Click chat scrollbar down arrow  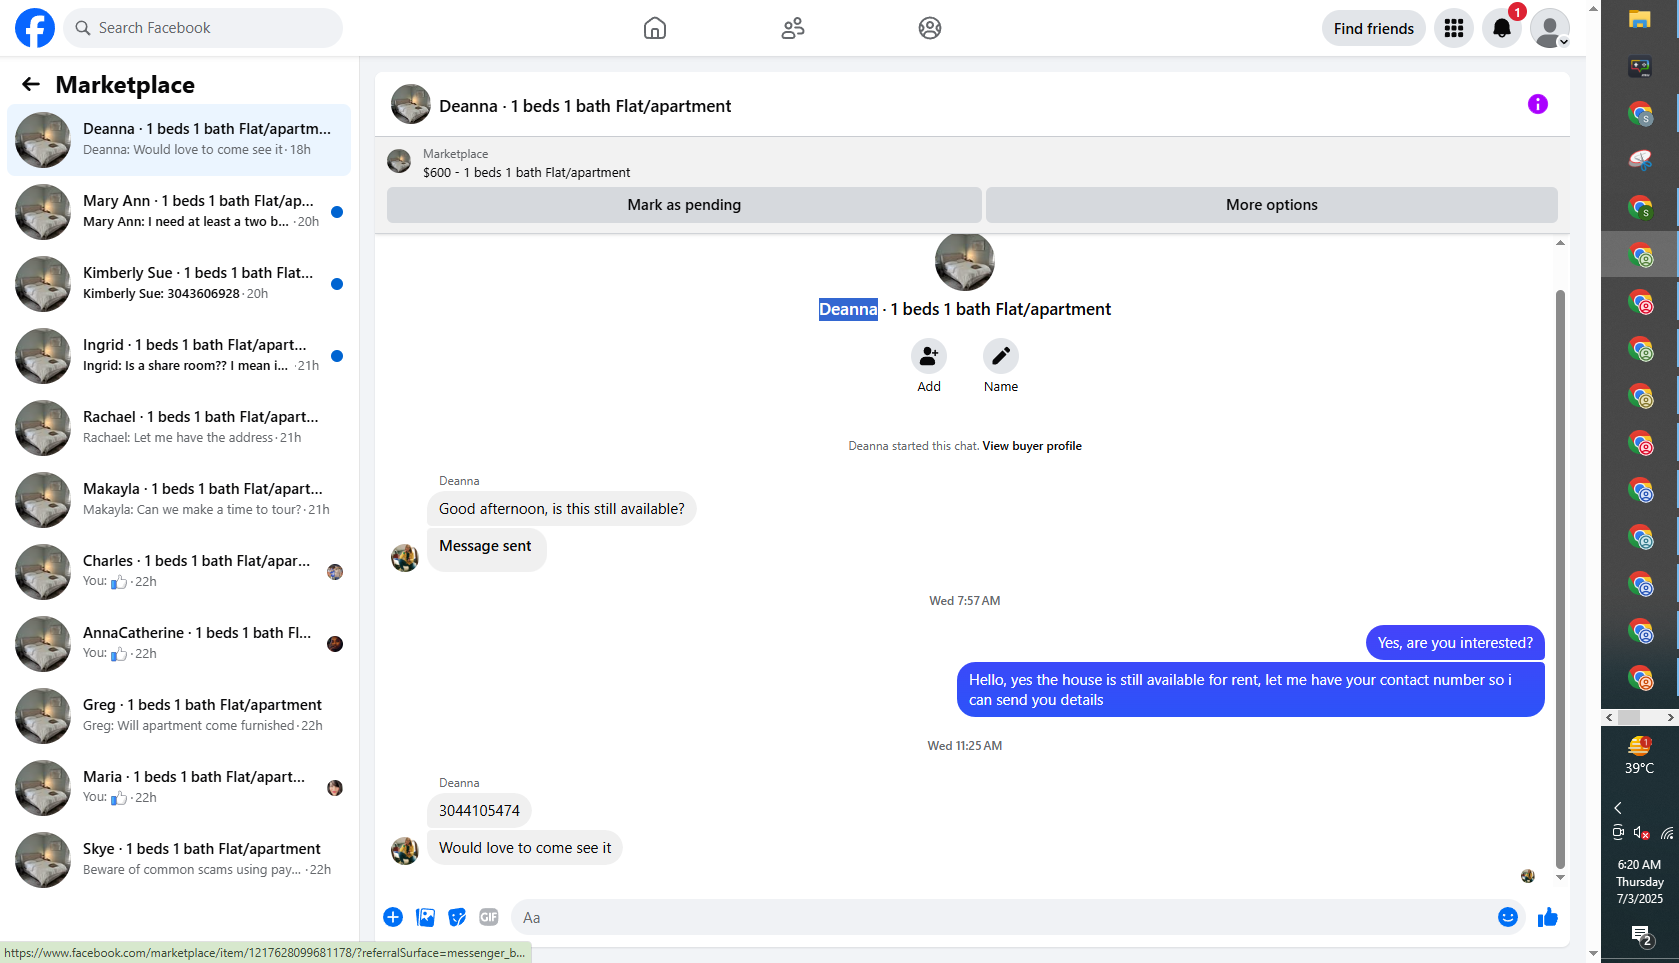pos(1560,878)
